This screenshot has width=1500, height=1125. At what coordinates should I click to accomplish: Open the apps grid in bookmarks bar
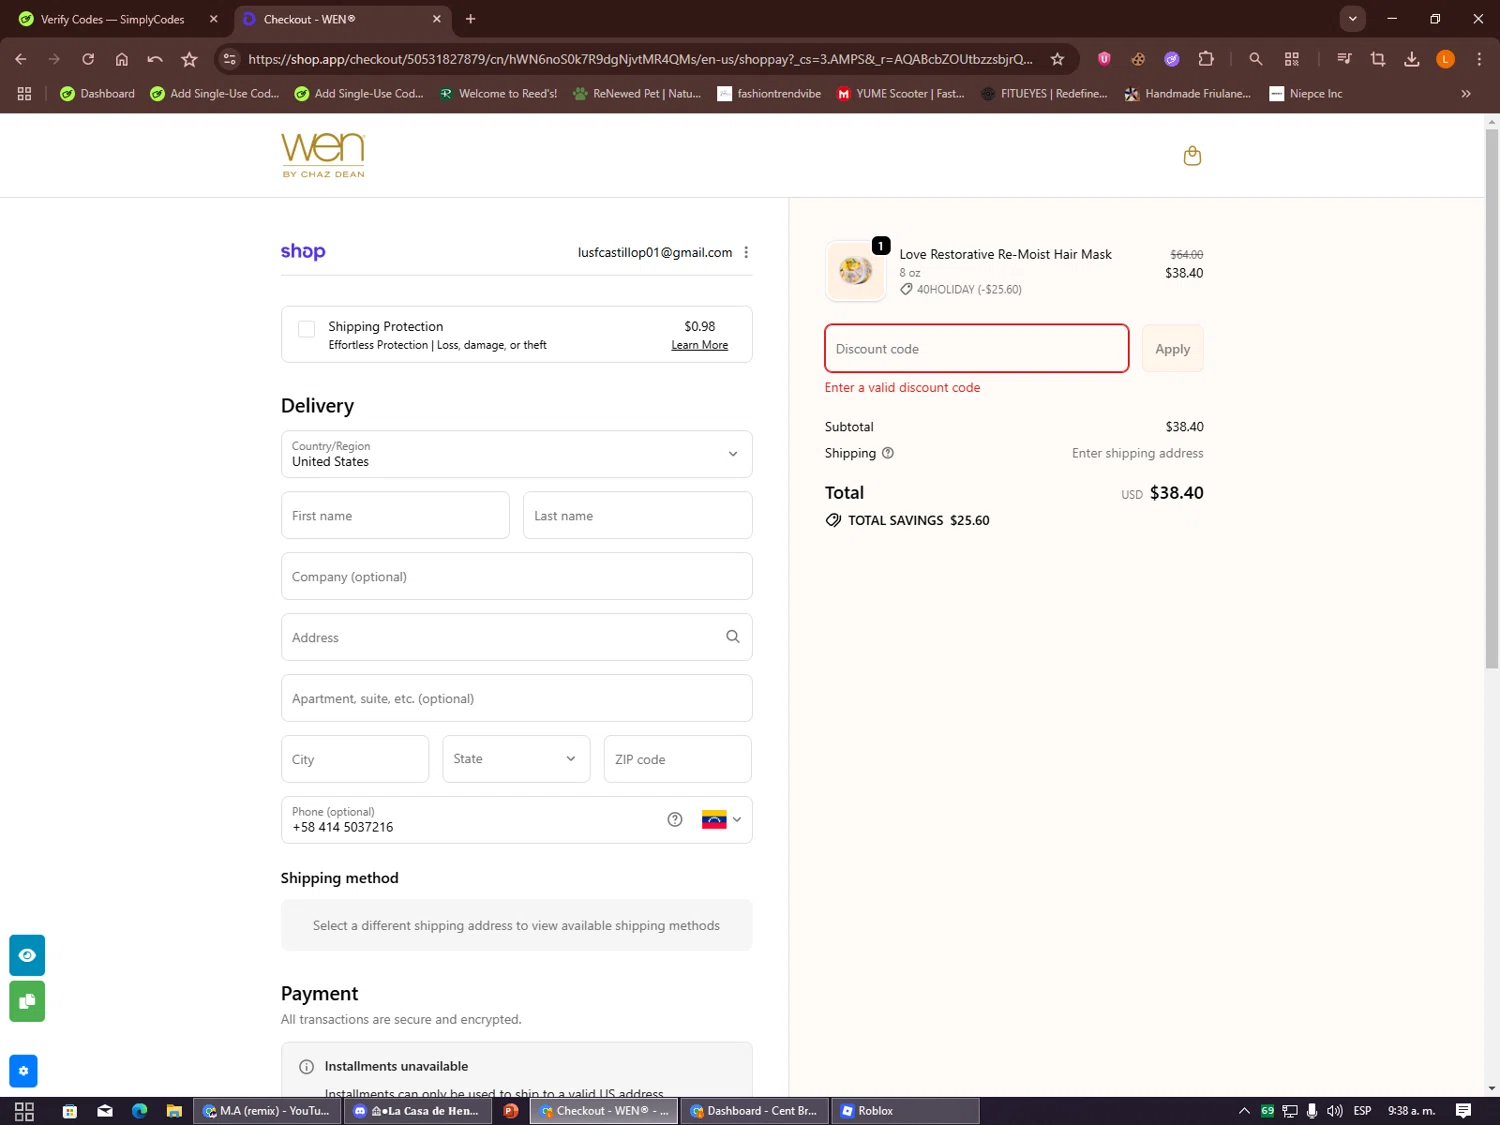(24, 94)
